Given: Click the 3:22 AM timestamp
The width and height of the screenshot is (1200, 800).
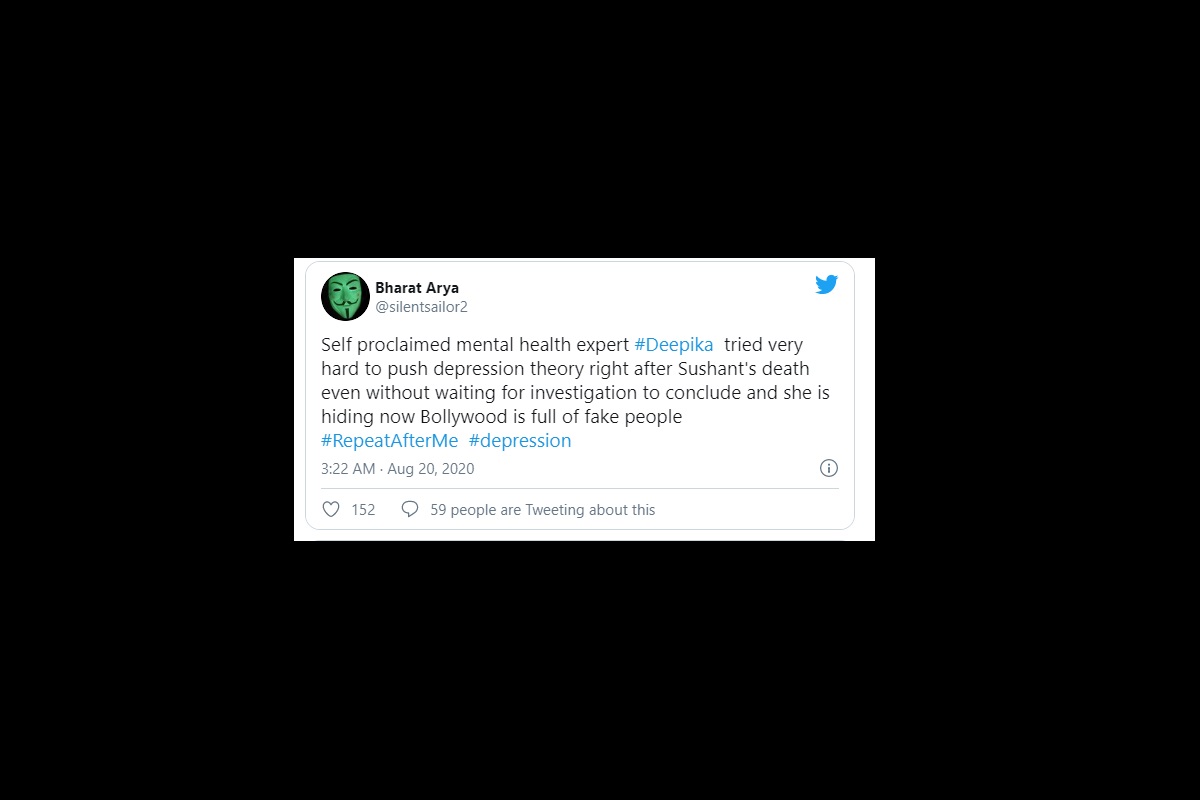Looking at the screenshot, I should click(348, 469).
